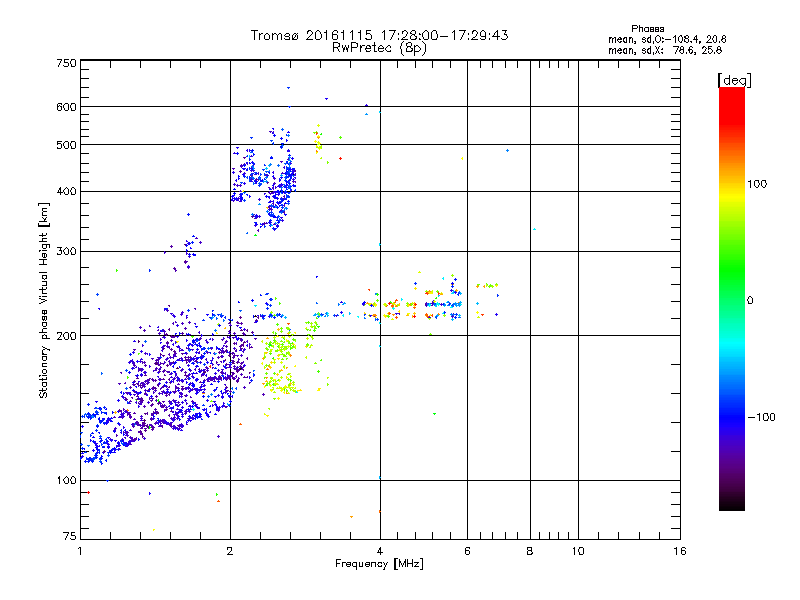Viewport: 800px width, 600px height.
Task: Click the colorbar tick label '-100'
Action: [x=761, y=417]
